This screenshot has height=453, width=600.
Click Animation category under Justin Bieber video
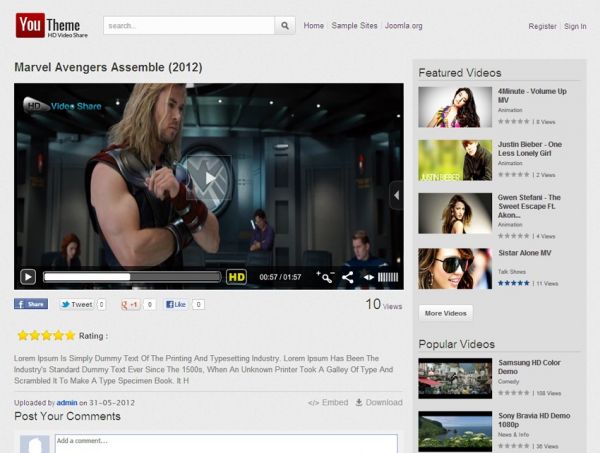tap(510, 163)
